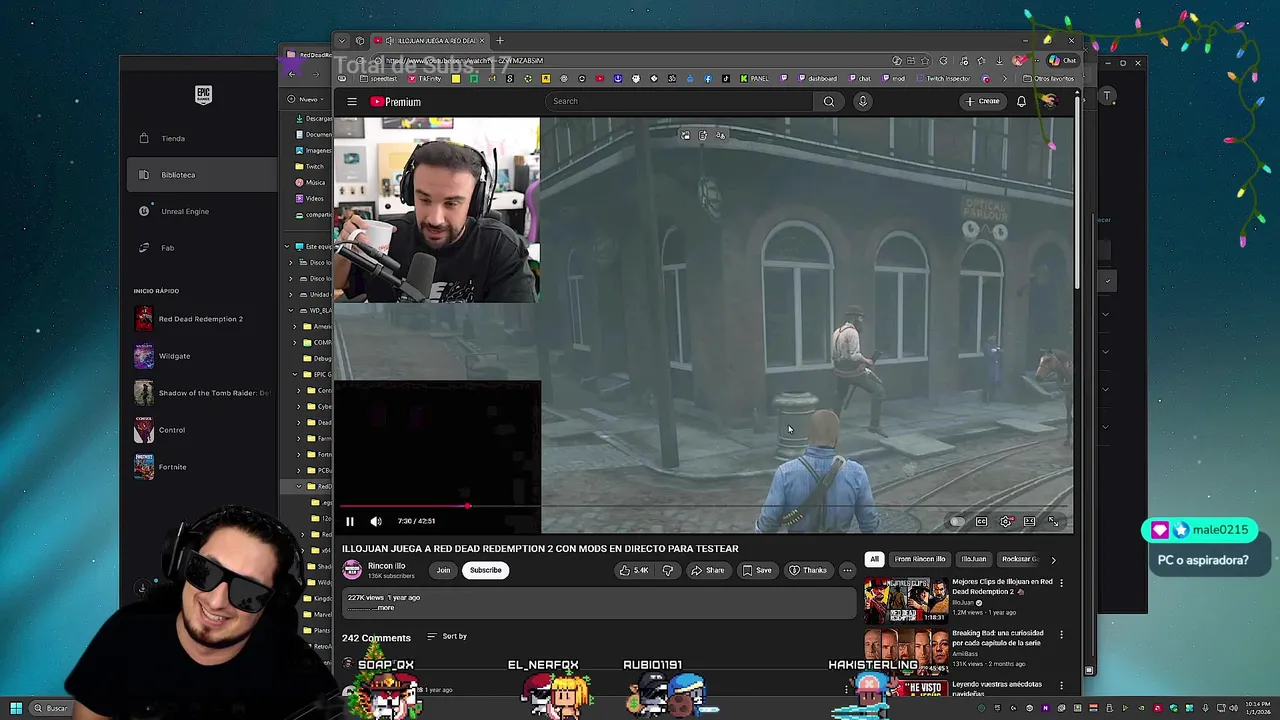Expand the description with ...more
Viewport: 1280px width, 720px height.
click(x=384, y=608)
